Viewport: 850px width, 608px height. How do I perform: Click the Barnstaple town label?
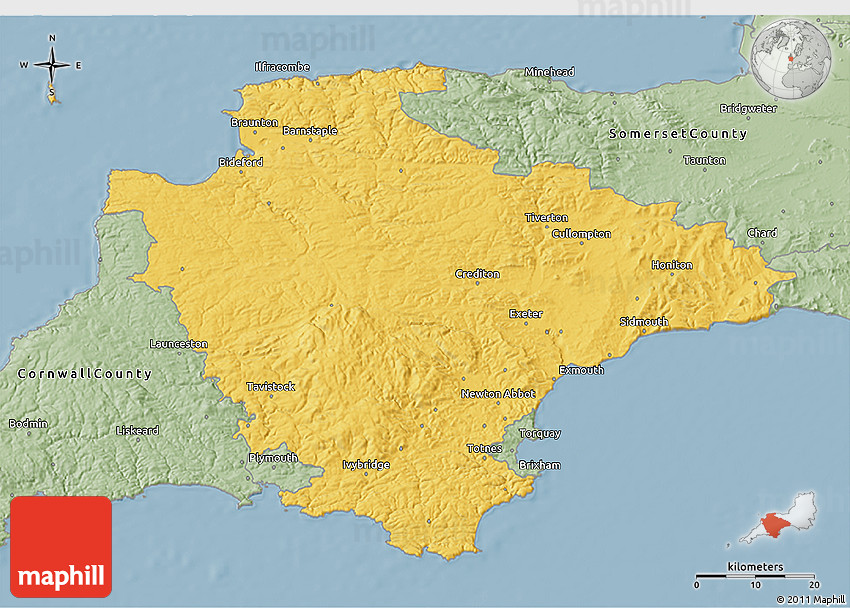[310, 131]
